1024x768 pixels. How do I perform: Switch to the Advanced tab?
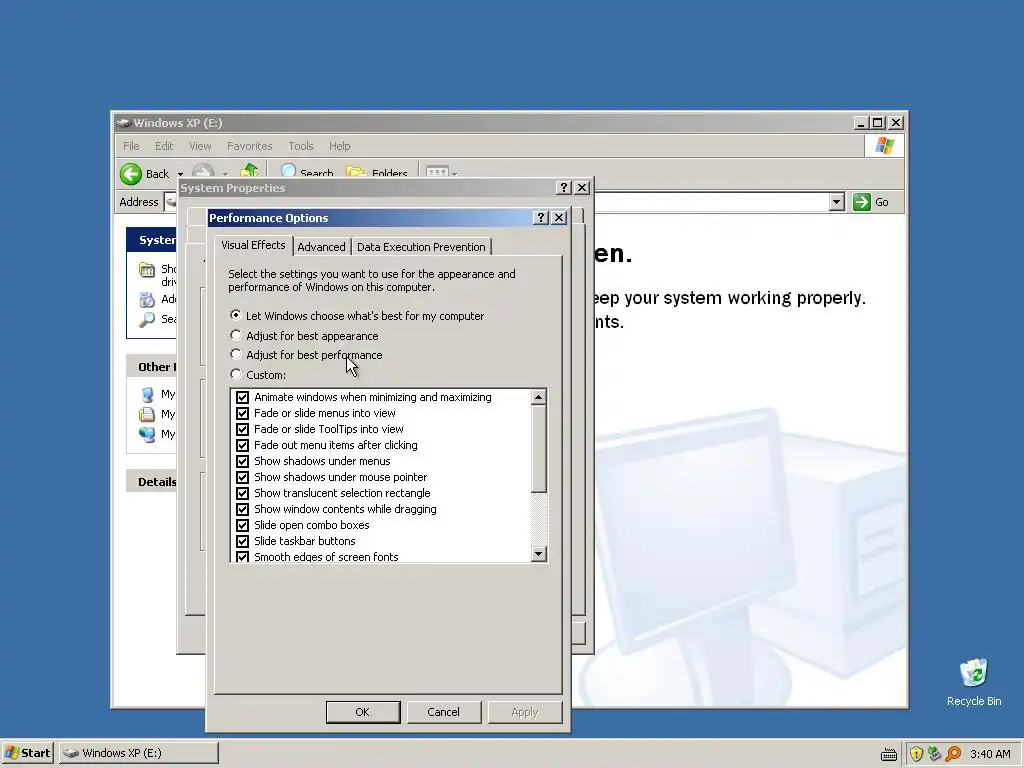[x=321, y=247]
